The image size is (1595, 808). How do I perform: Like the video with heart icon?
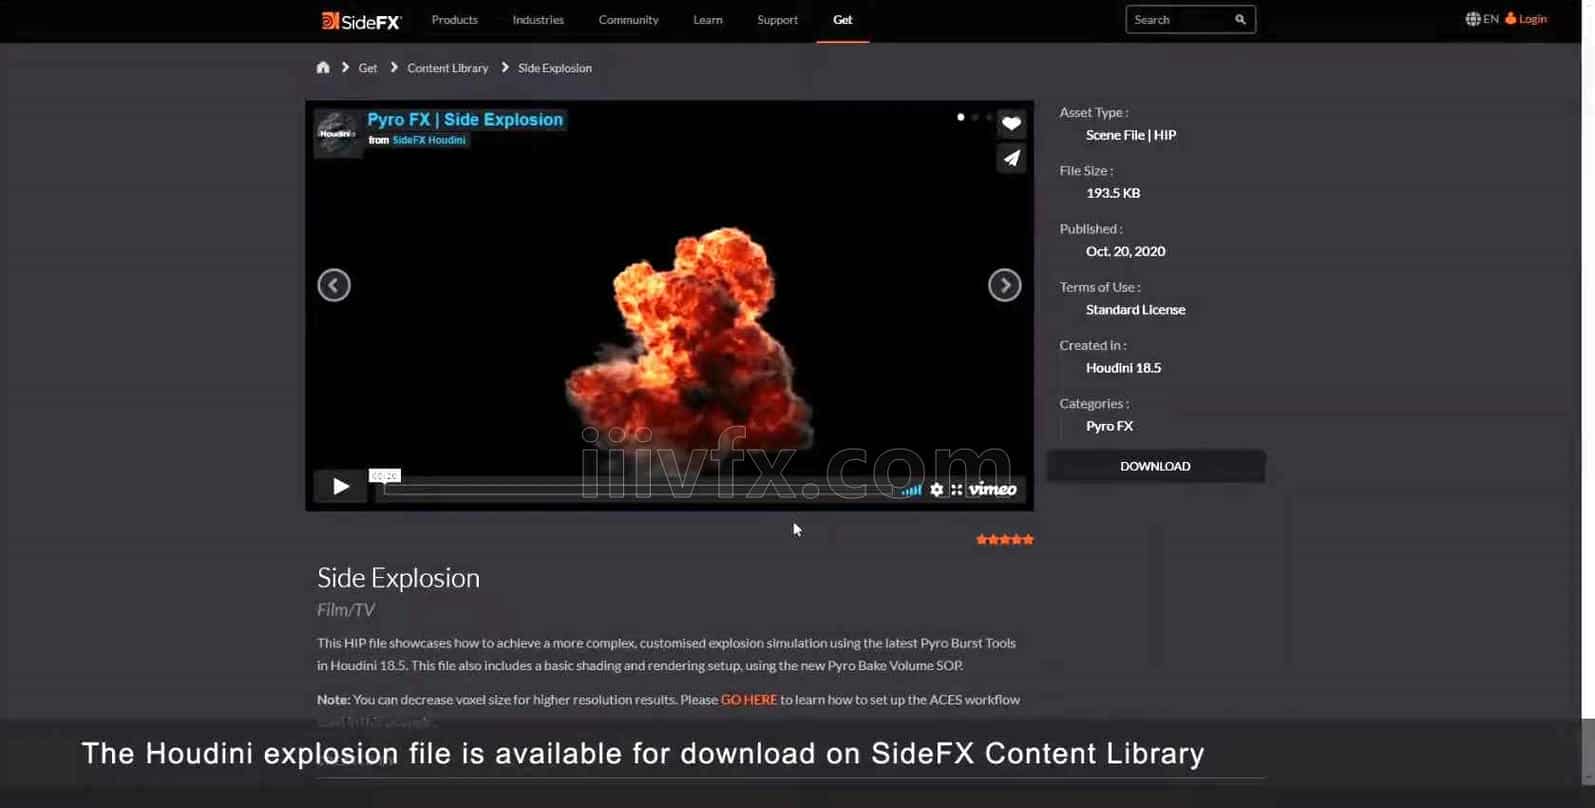coord(1012,124)
